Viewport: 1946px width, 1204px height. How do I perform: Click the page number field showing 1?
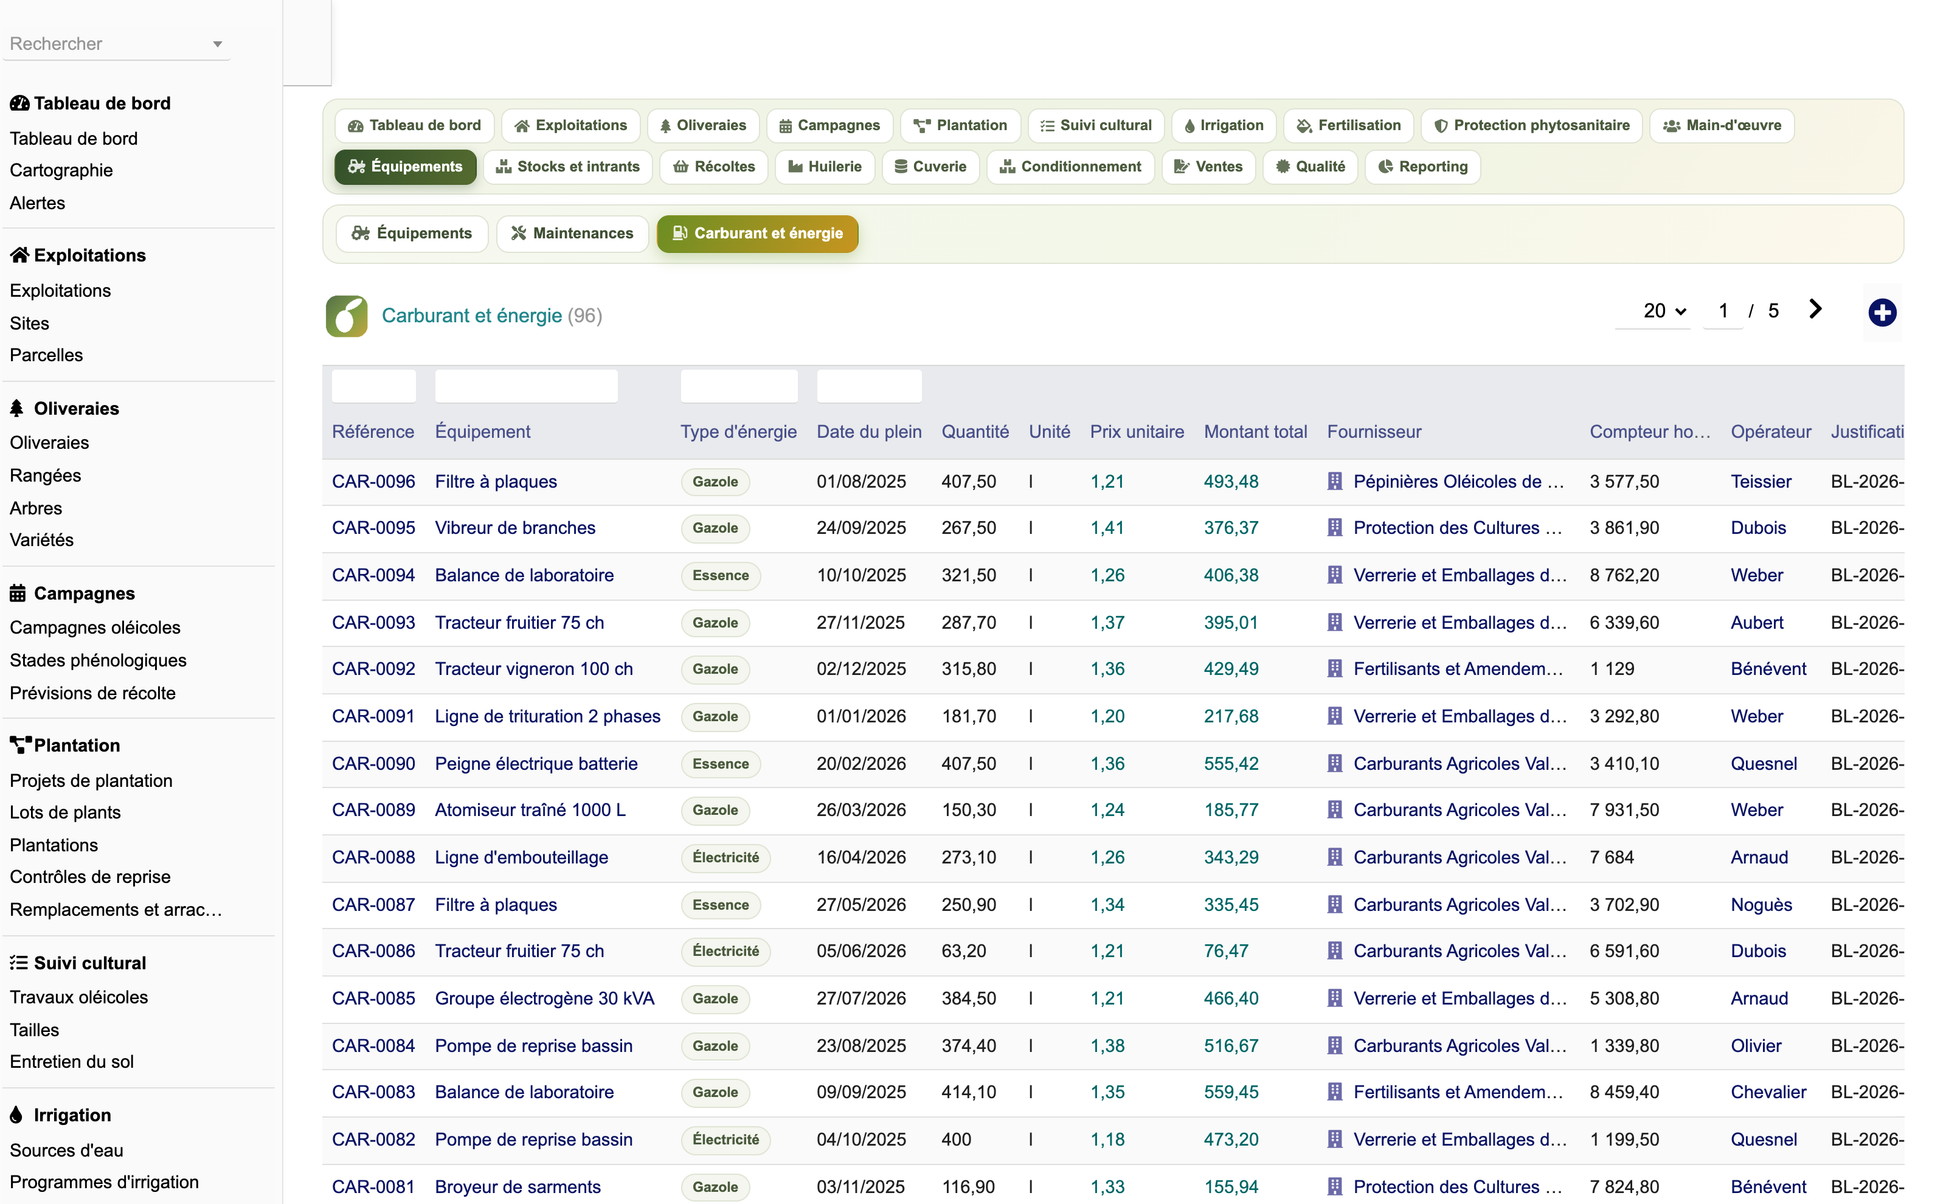[1723, 311]
